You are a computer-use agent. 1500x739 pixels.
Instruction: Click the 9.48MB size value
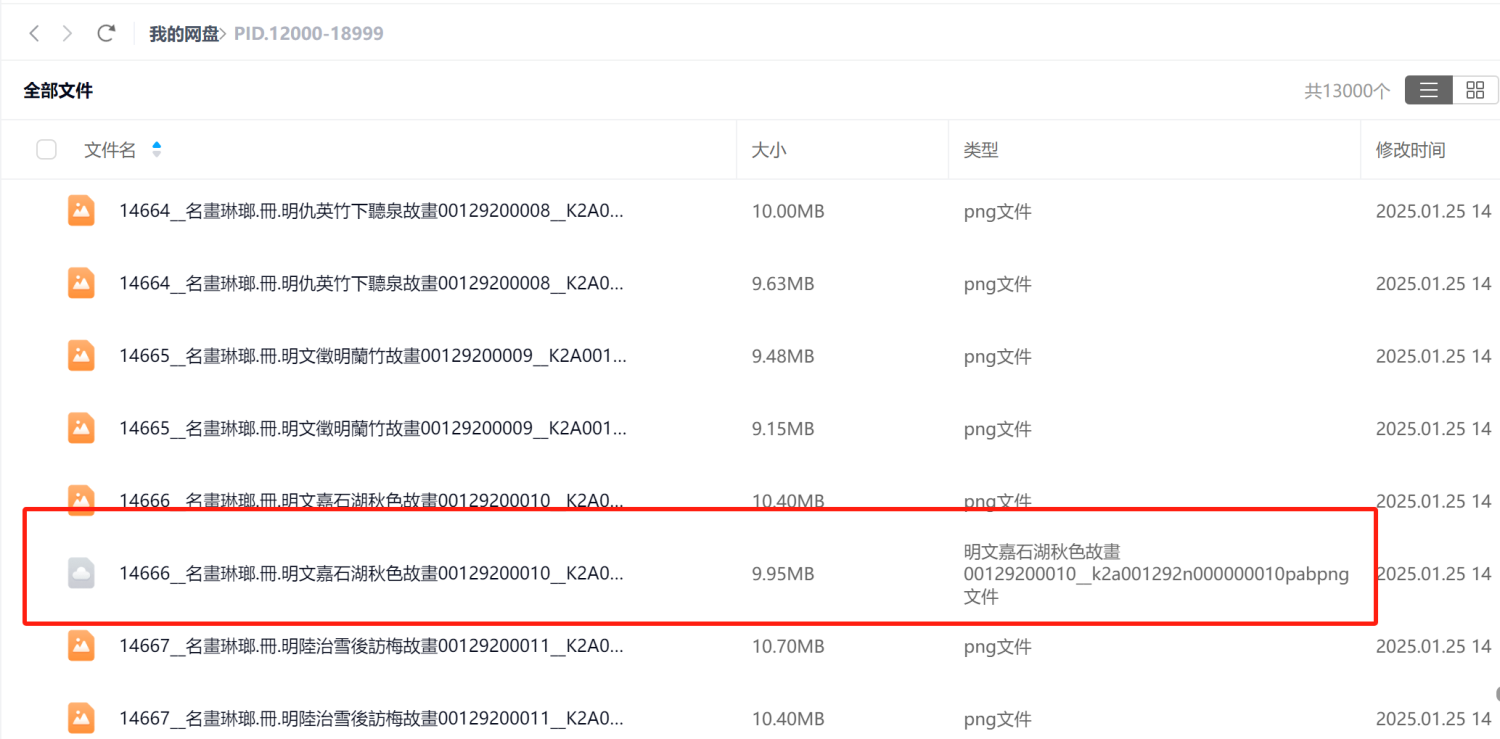(x=783, y=356)
